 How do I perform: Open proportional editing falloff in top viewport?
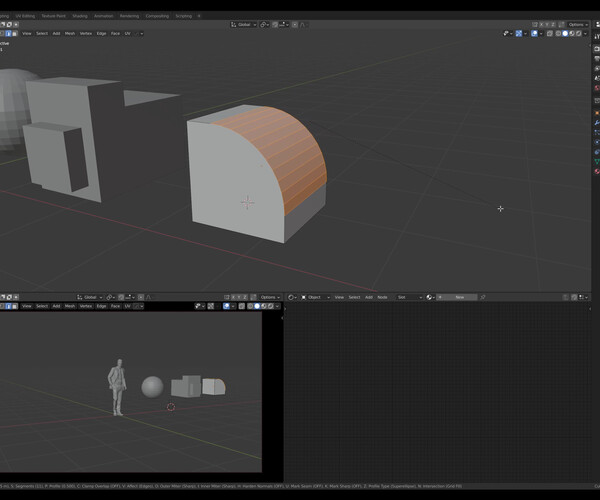(x=304, y=24)
